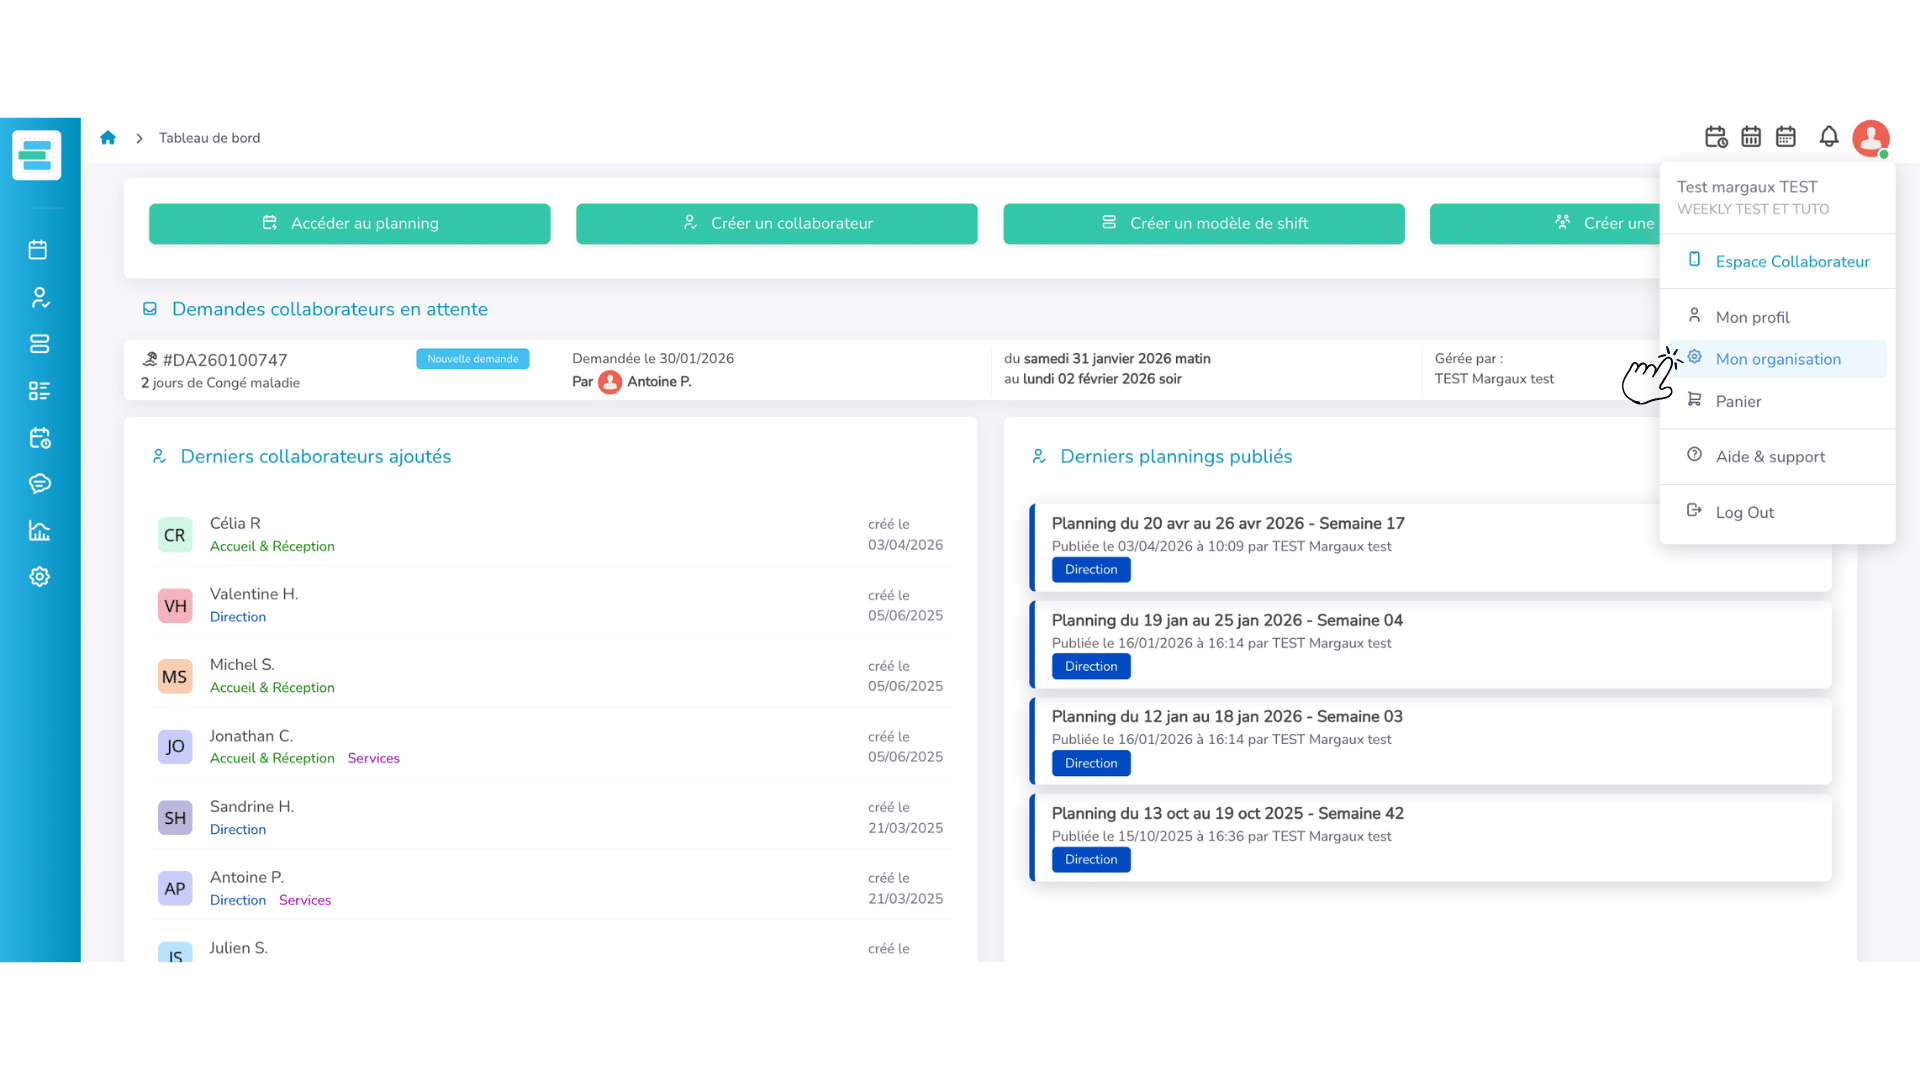Viewport: 1920px width, 1080px height.
Task: Go to home via breadcrumb icon
Action: tap(108, 138)
